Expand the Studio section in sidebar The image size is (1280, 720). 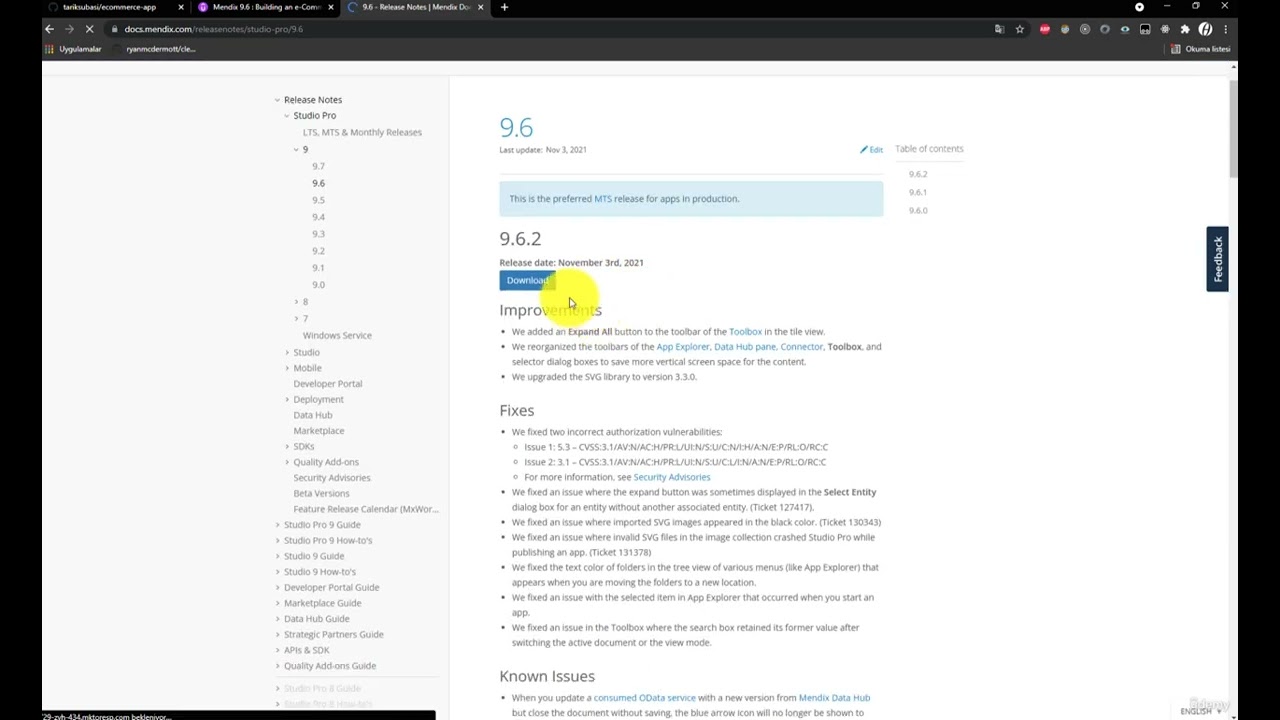point(287,352)
